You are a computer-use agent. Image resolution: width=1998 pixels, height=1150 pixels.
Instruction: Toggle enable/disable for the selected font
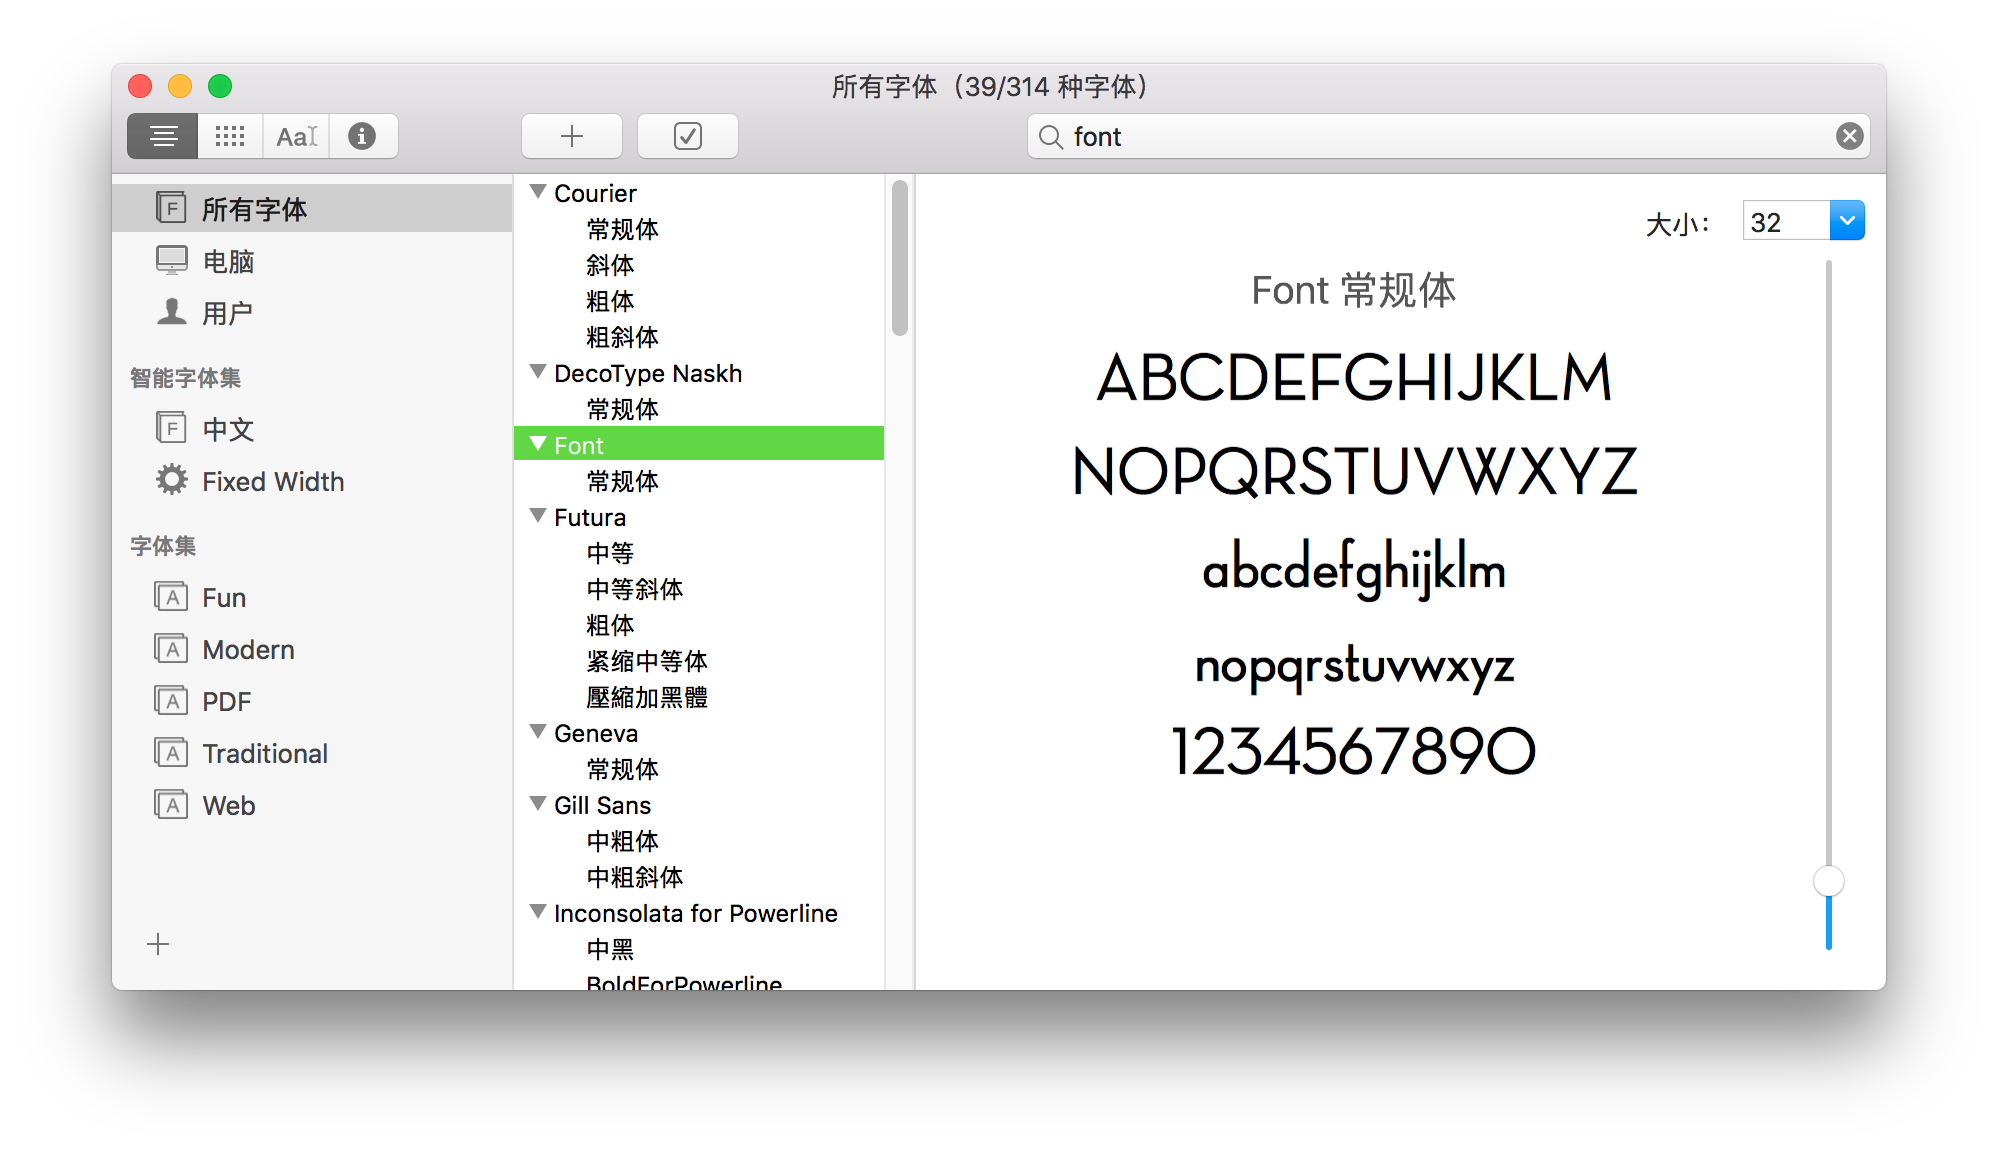pos(687,136)
